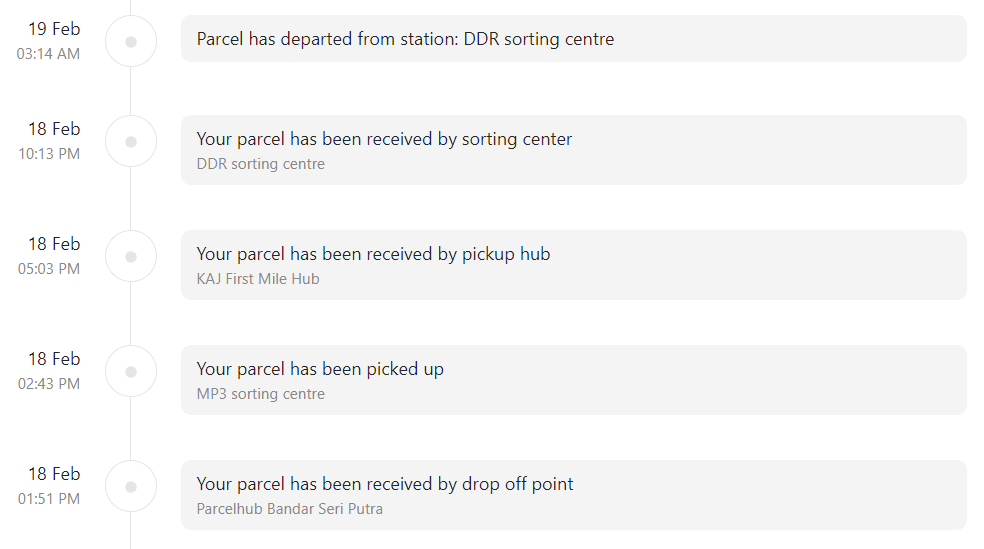Click the '01:51 PM' timestamp

[49, 499]
